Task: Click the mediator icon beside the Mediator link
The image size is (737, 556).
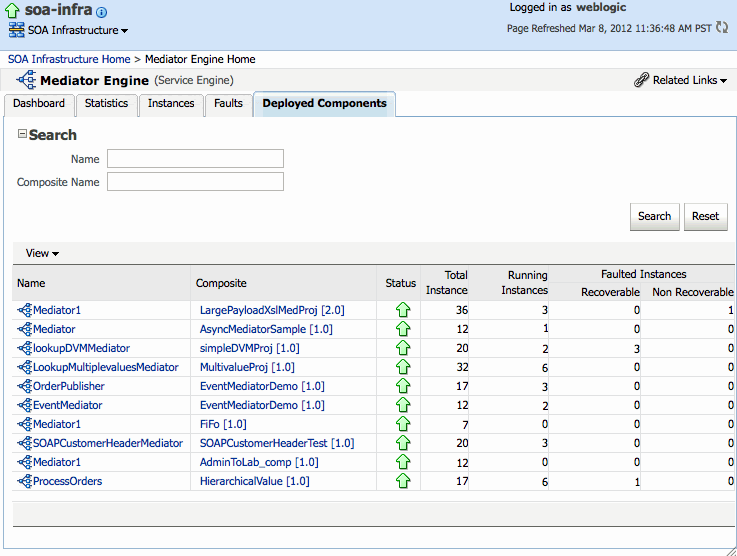Action: pyautogui.click(x=24, y=329)
